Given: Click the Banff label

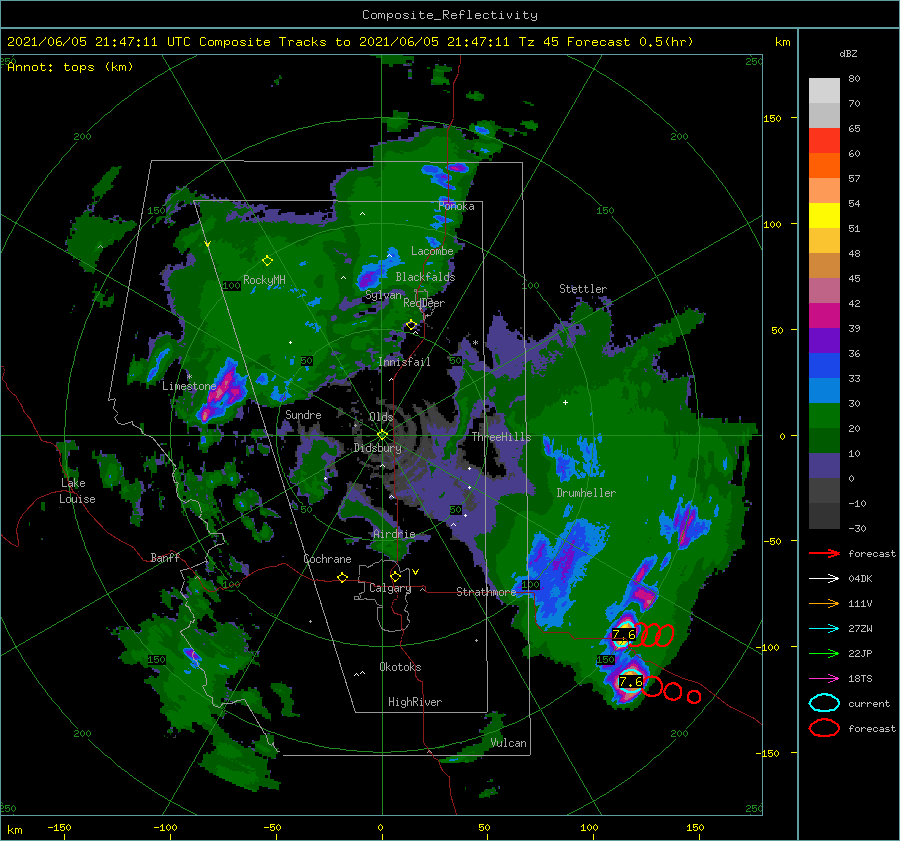Looking at the screenshot, I should coord(165,558).
